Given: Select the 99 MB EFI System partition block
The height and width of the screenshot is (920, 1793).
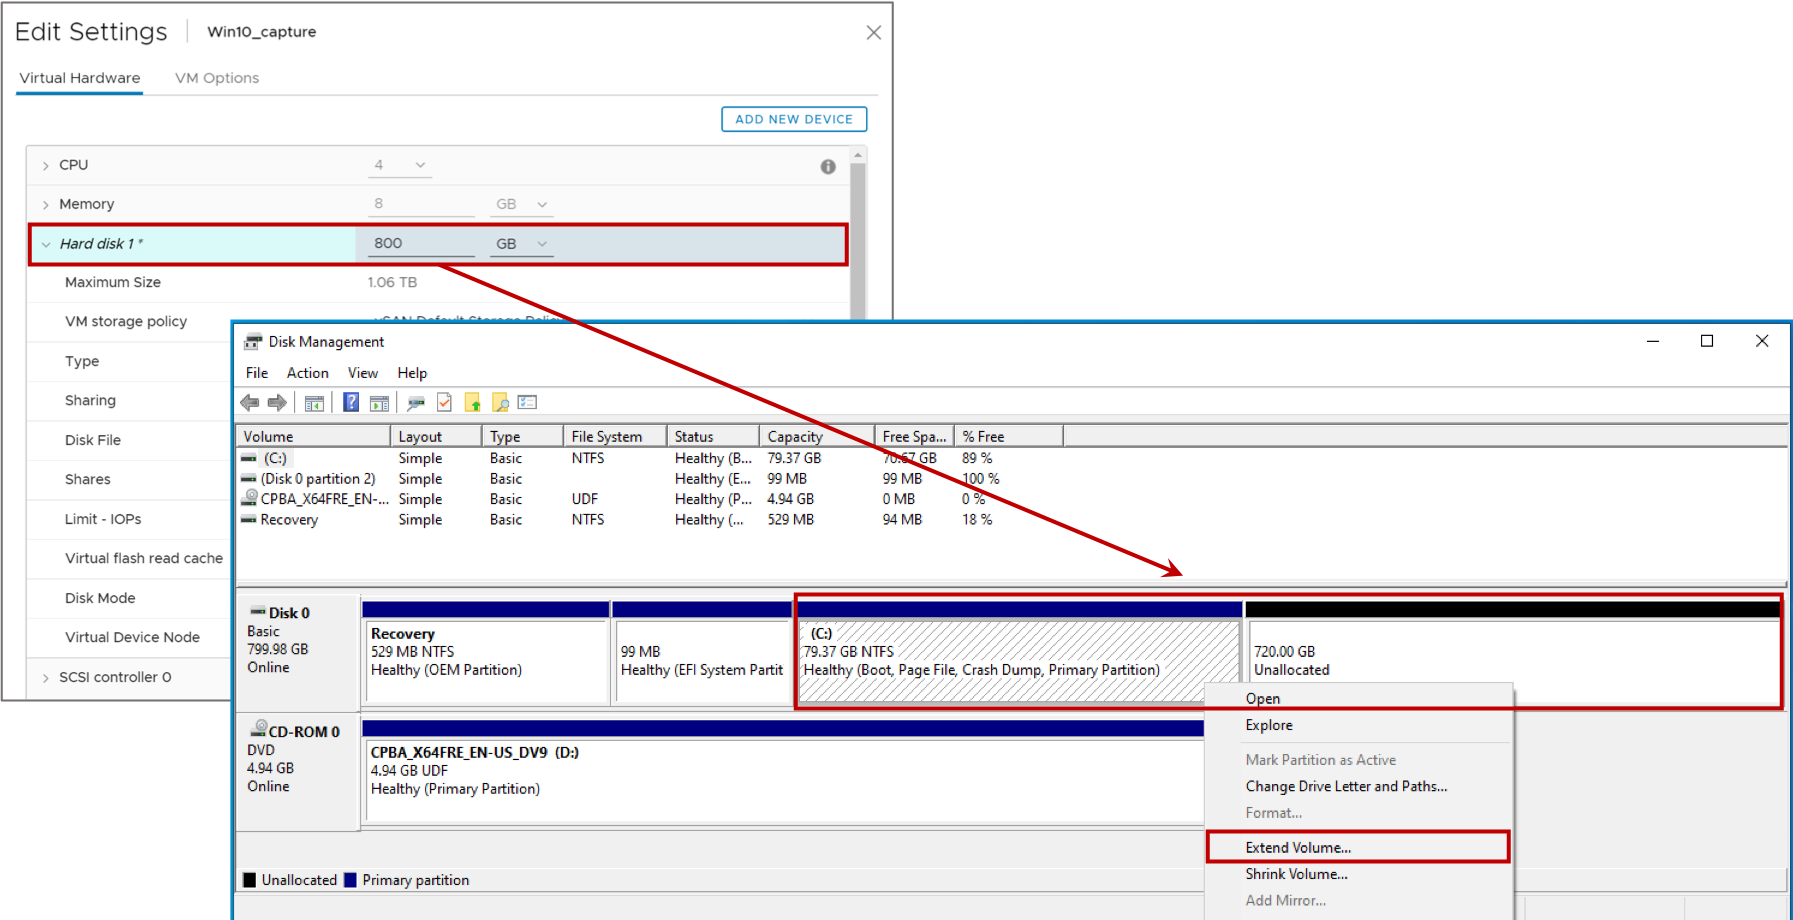Looking at the screenshot, I should click(x=702, y=653).
